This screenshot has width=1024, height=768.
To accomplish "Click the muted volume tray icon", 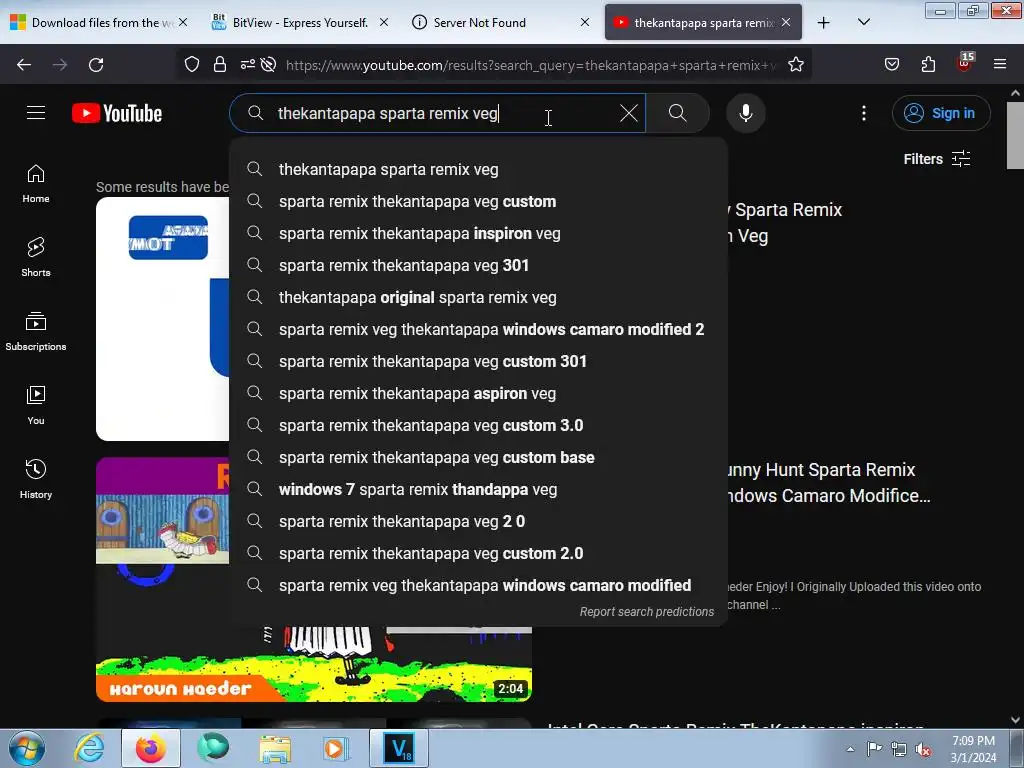I will 923,750.
